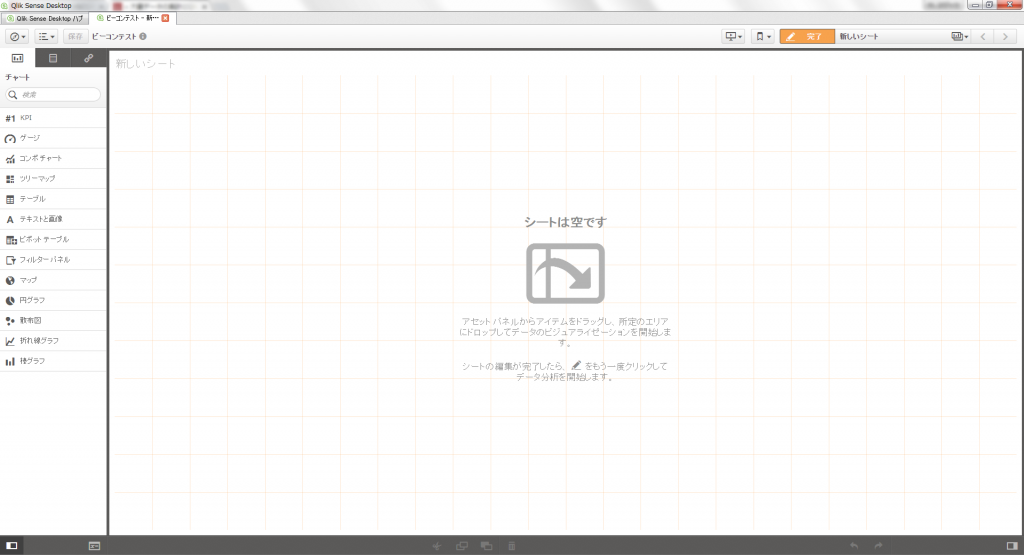1024x555 pixels.
Task: Toggle the properties panel at bottom-right
Action: (1012, 545)
